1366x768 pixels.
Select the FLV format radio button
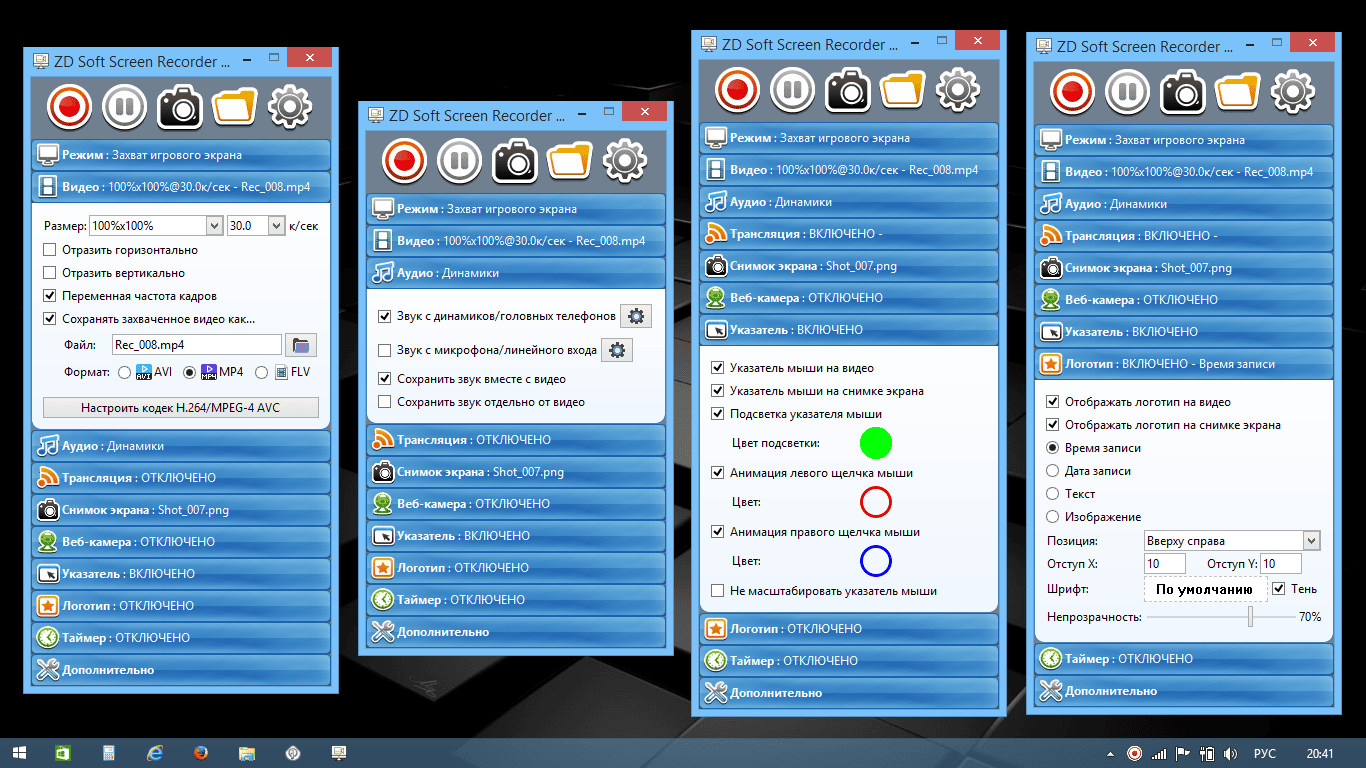click(x=261, y=372)
